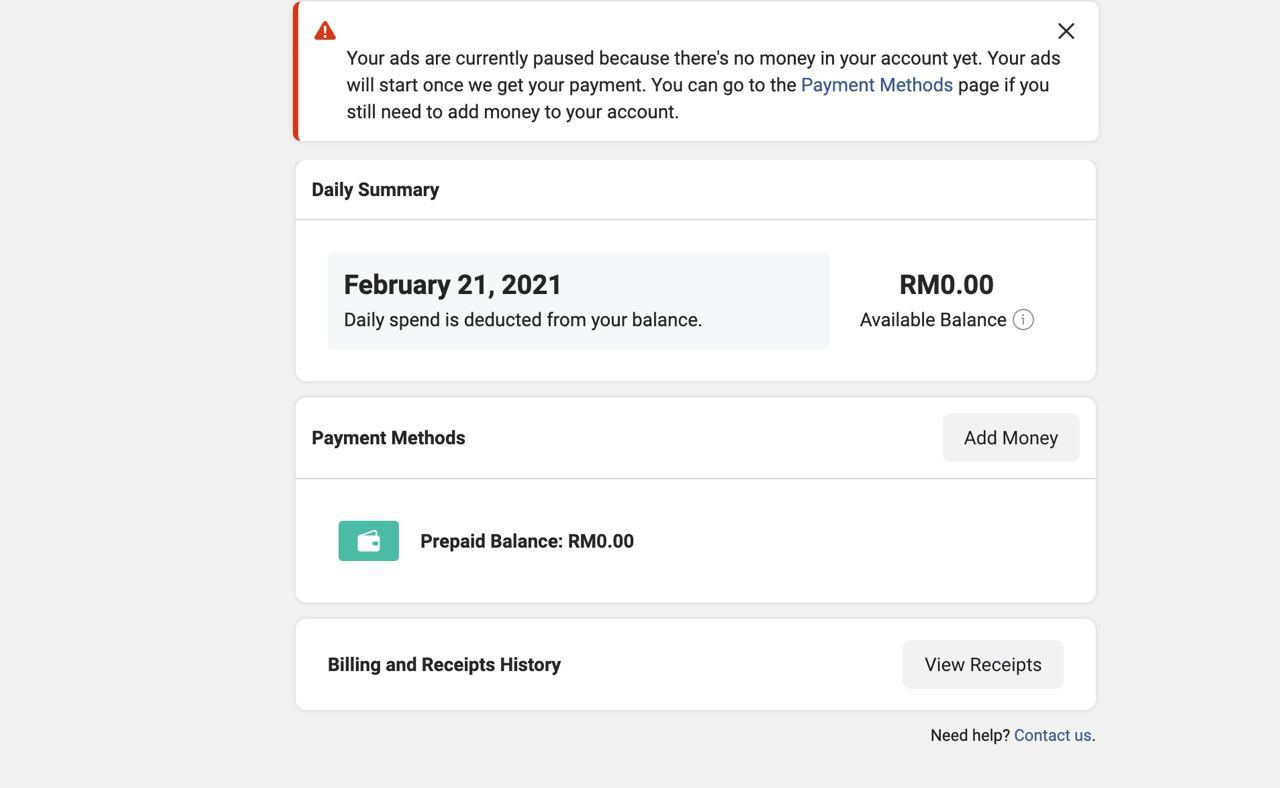
Task: Click the Daily Summary section header
Action: [x=375, y=190]
